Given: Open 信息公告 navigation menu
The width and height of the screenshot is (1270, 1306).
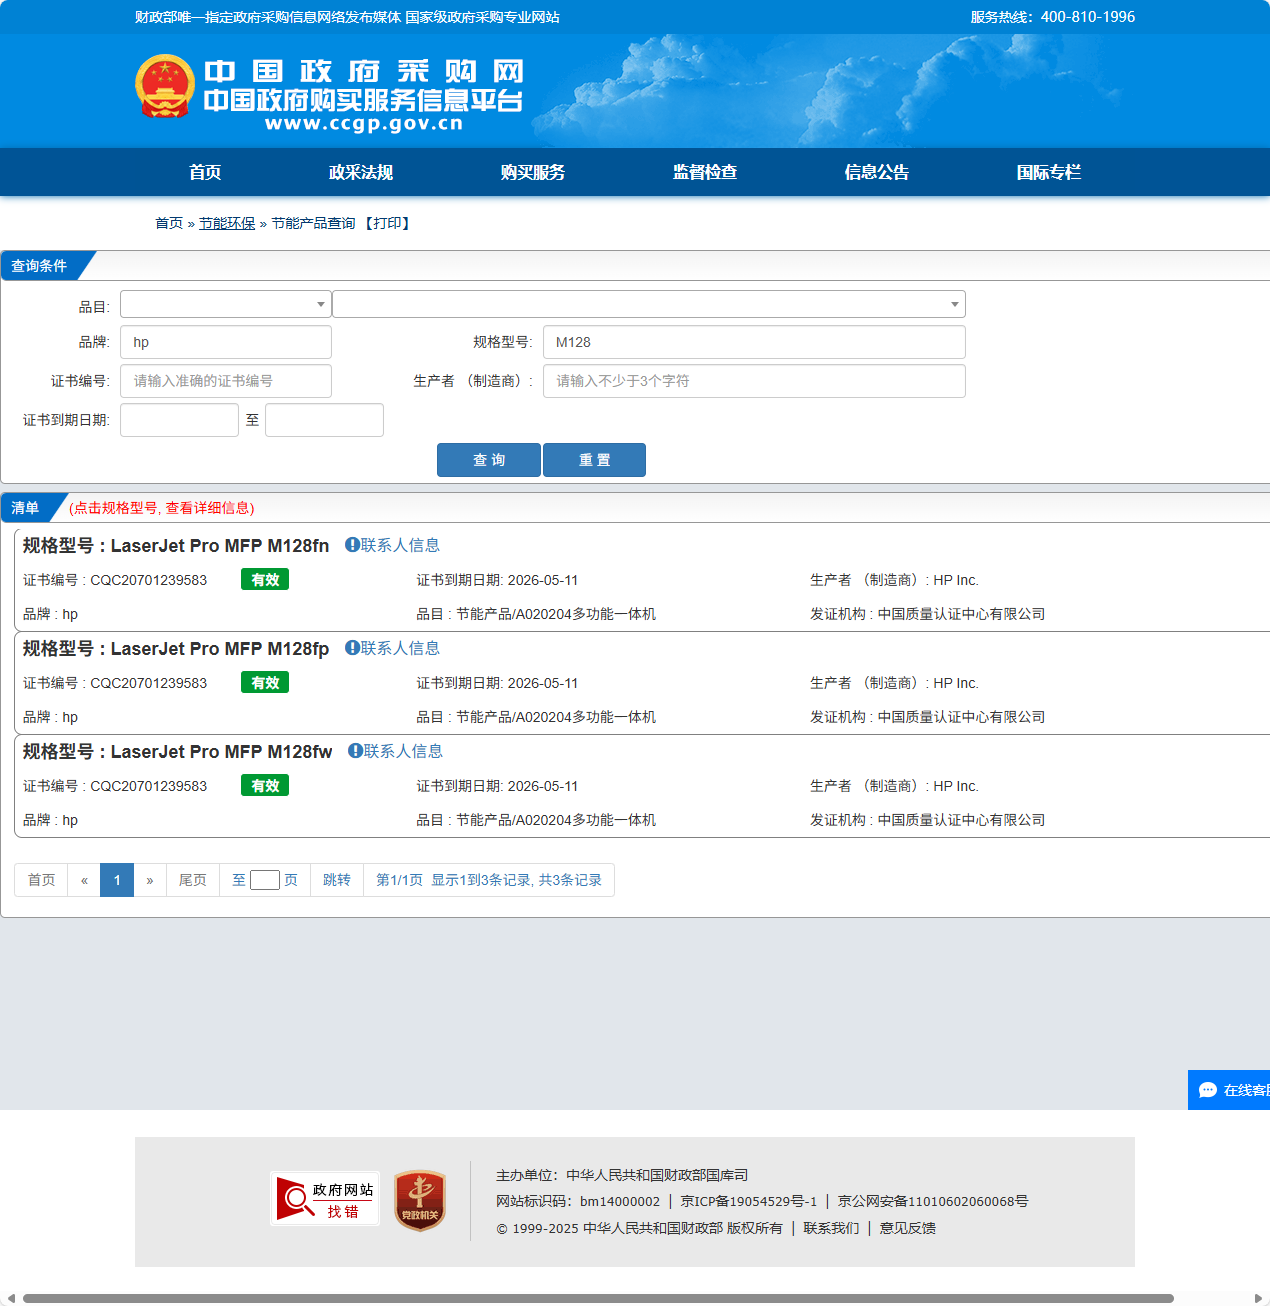Looking at the screenshot, I should pos(877,172).
